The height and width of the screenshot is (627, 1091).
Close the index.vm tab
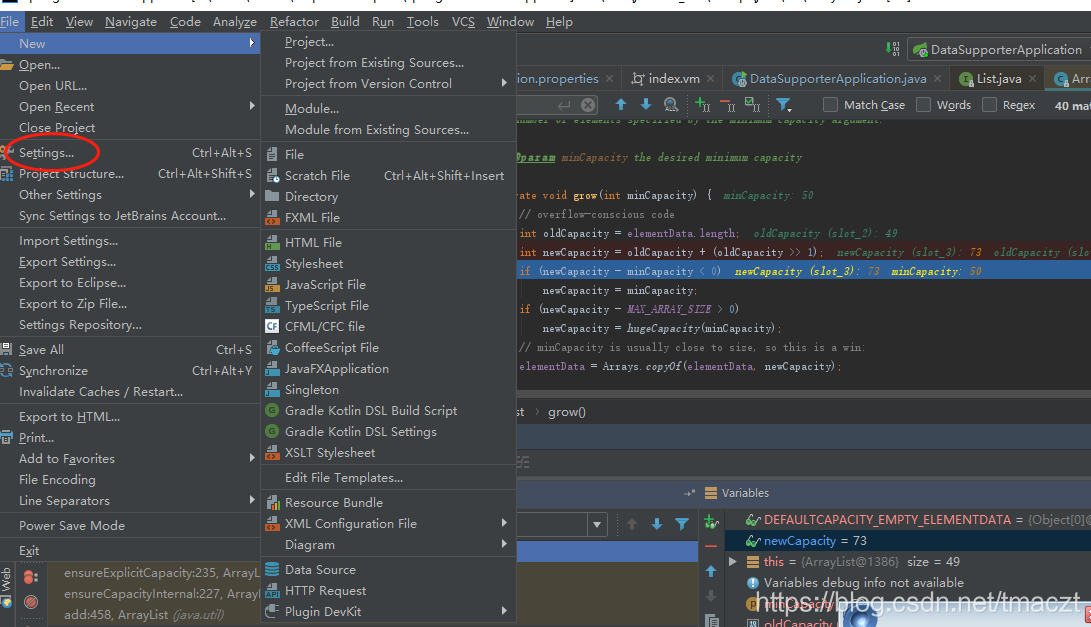point(710,79)
